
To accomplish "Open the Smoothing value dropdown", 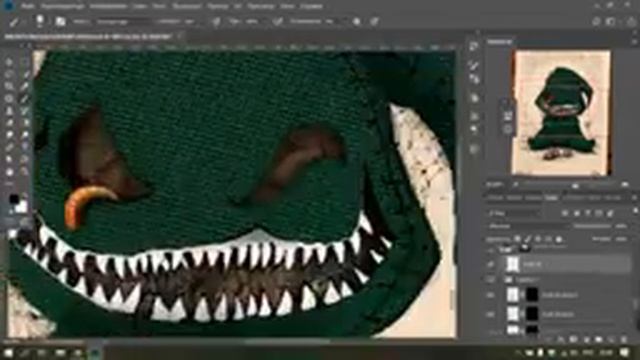I will (329, 21).
